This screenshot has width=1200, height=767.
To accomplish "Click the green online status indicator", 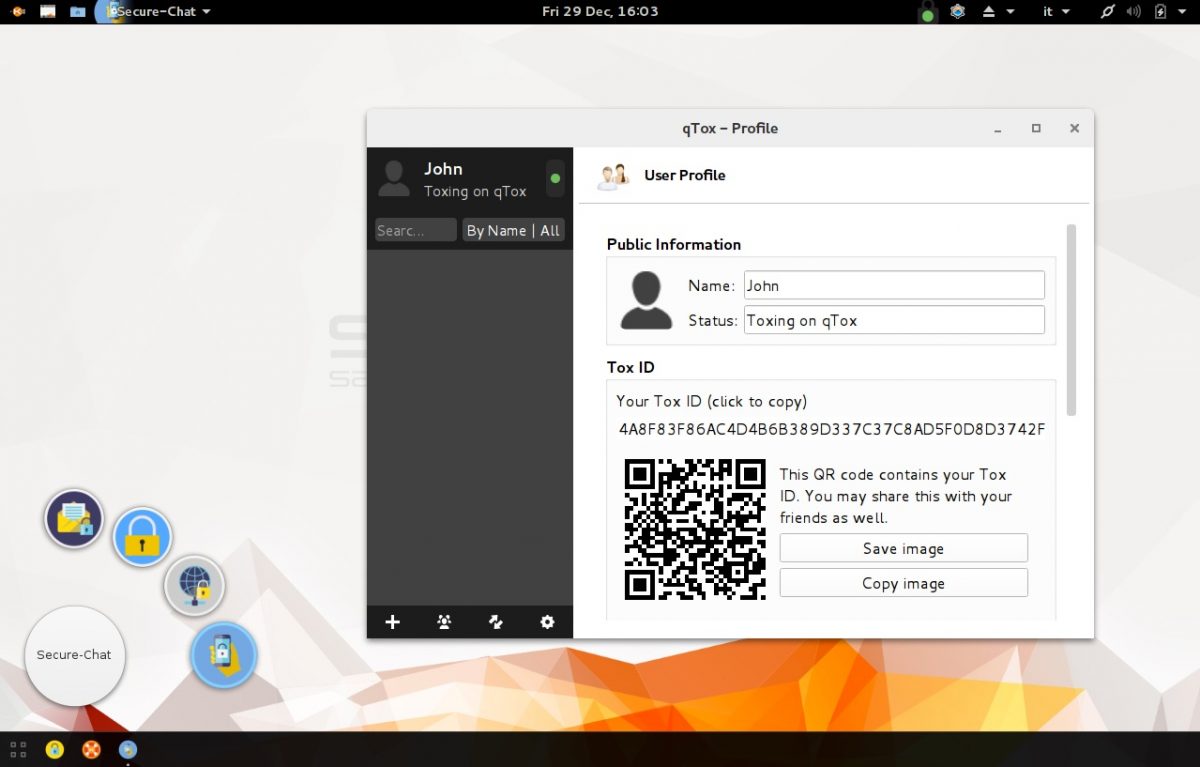I will click(x=555, y=179).
